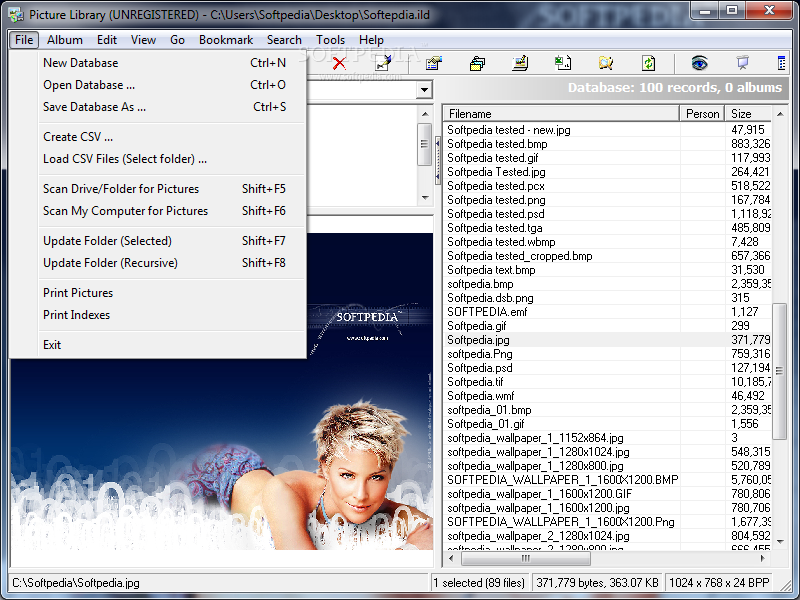Open the Album menu

point(65,40)
